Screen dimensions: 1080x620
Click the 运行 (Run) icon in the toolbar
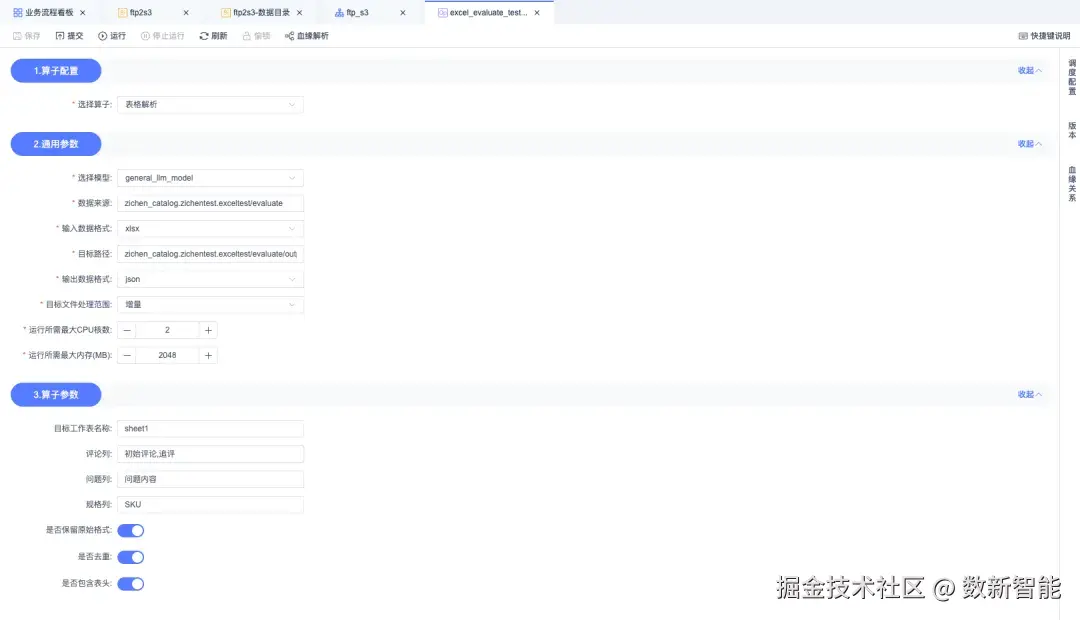click(x=110, y=35)
